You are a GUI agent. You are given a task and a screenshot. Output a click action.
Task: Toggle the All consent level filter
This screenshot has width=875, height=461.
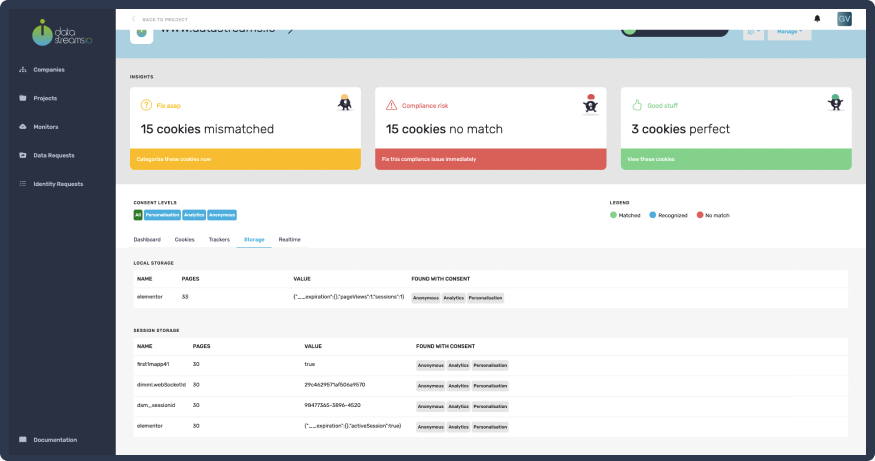pos(138,215)
